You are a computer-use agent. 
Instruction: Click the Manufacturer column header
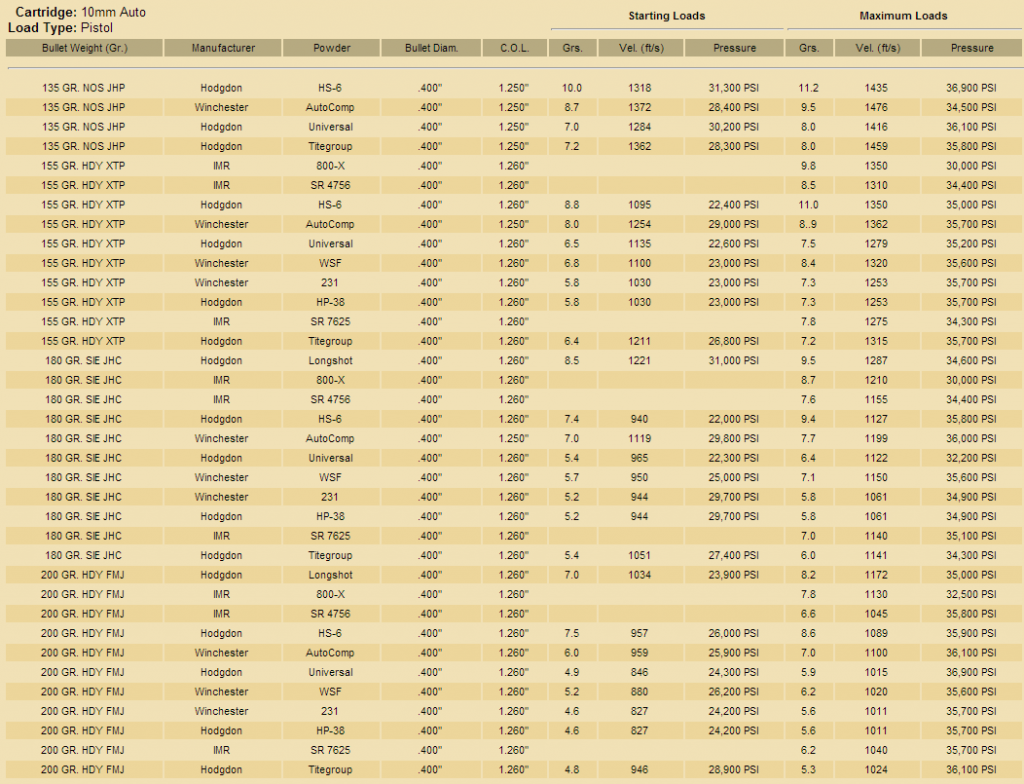click(223, 48)
